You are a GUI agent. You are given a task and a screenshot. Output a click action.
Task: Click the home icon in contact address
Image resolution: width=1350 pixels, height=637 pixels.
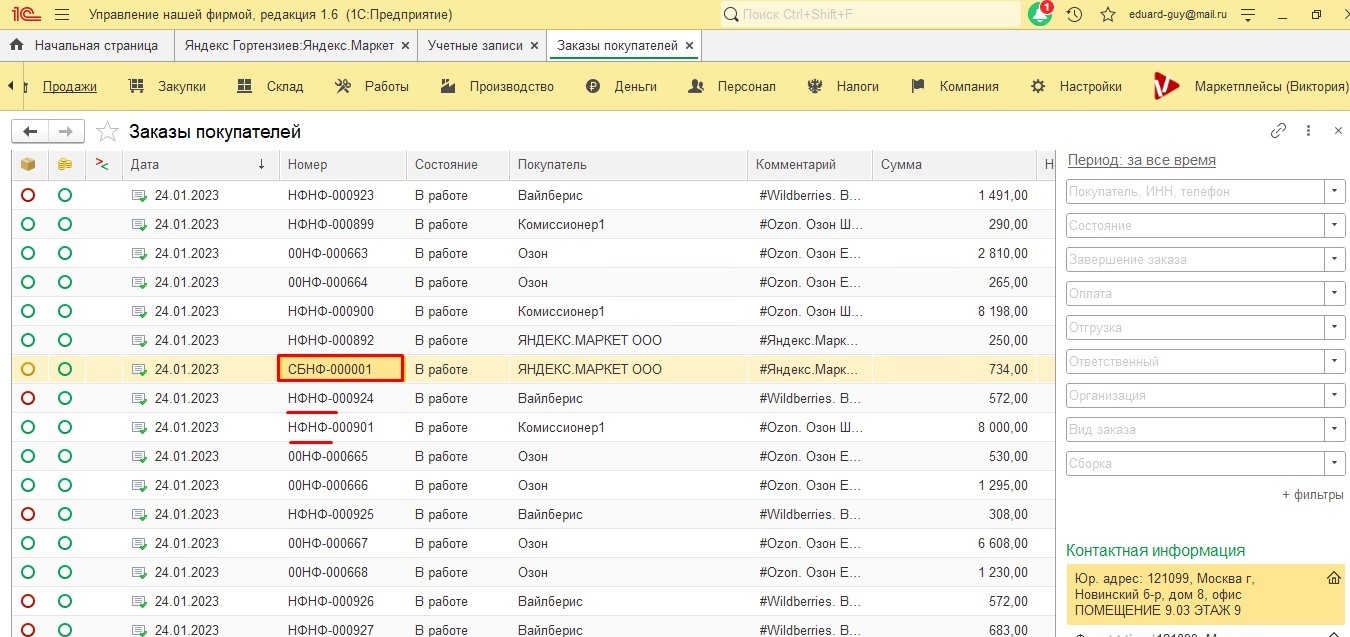point(1333,578)
